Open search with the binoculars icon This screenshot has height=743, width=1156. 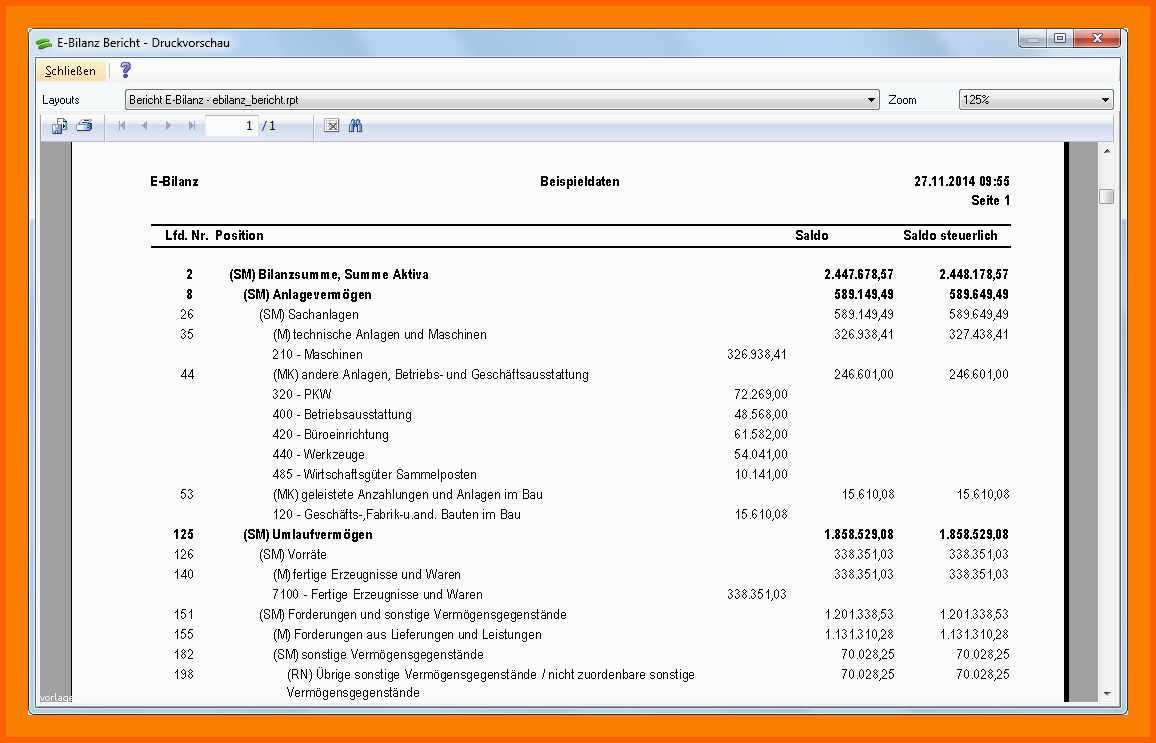click(355, 126)
